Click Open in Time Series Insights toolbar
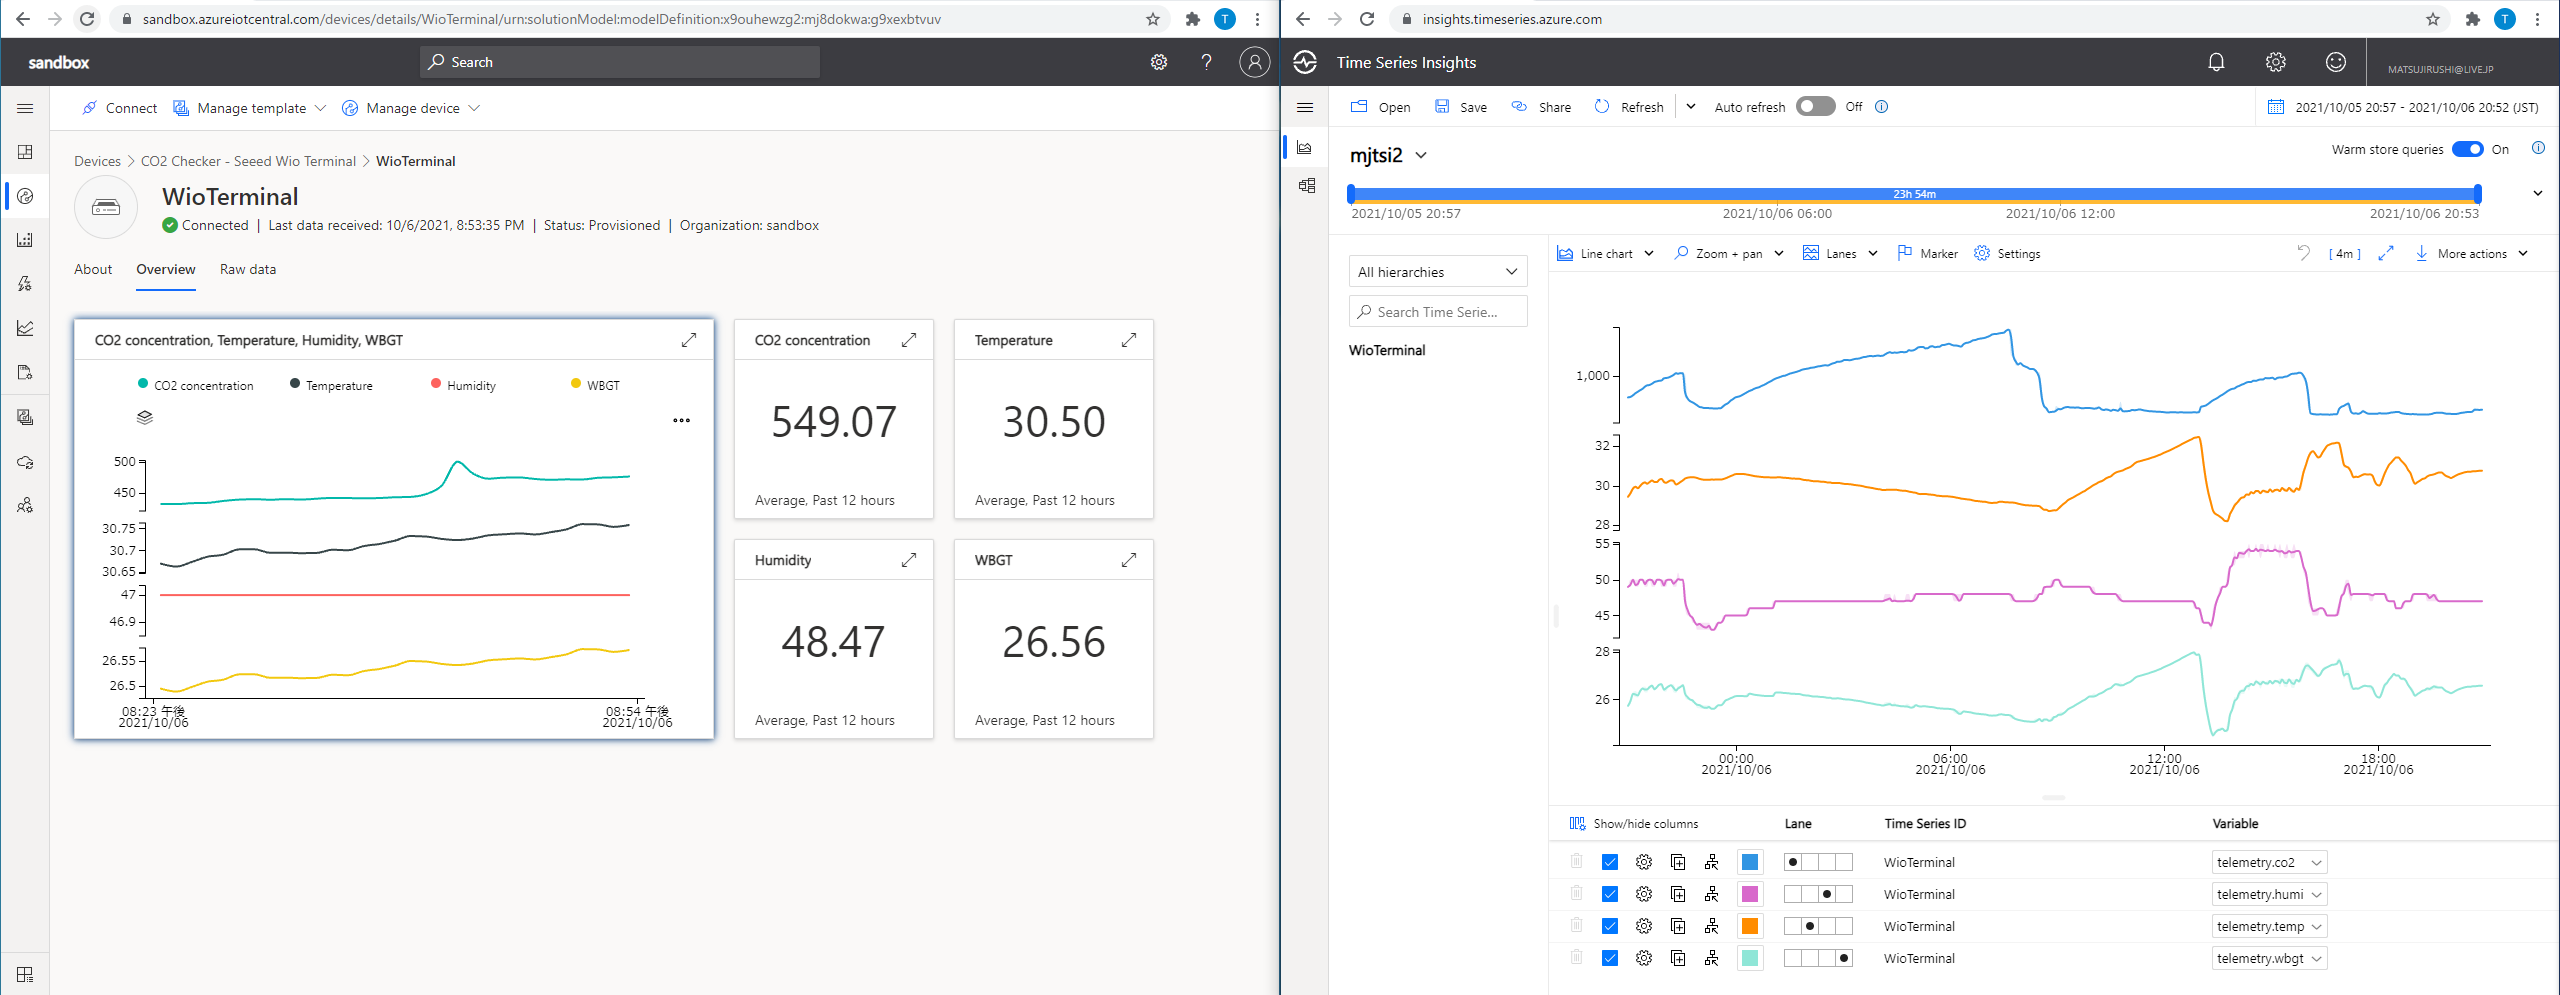The width and height of the screenshot is (2560, 995). click(1380, 107)
